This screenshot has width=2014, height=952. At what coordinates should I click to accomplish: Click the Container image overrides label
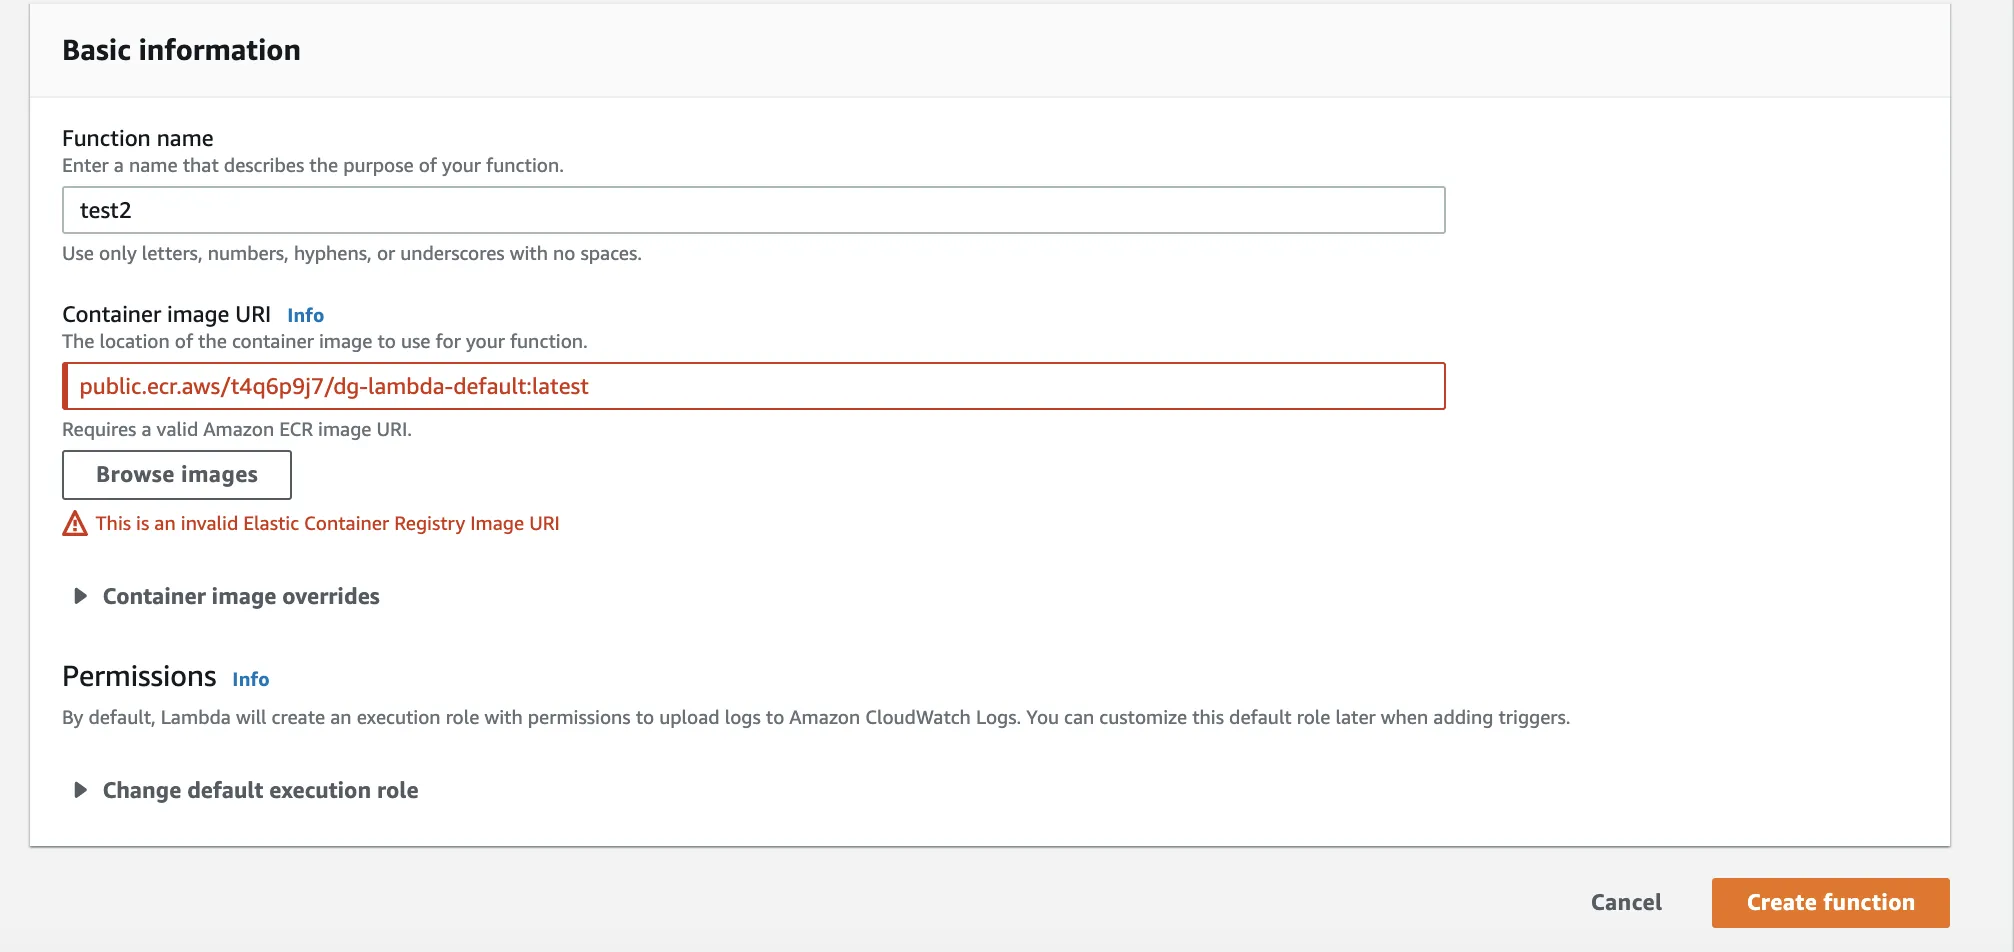coord(241,596)
